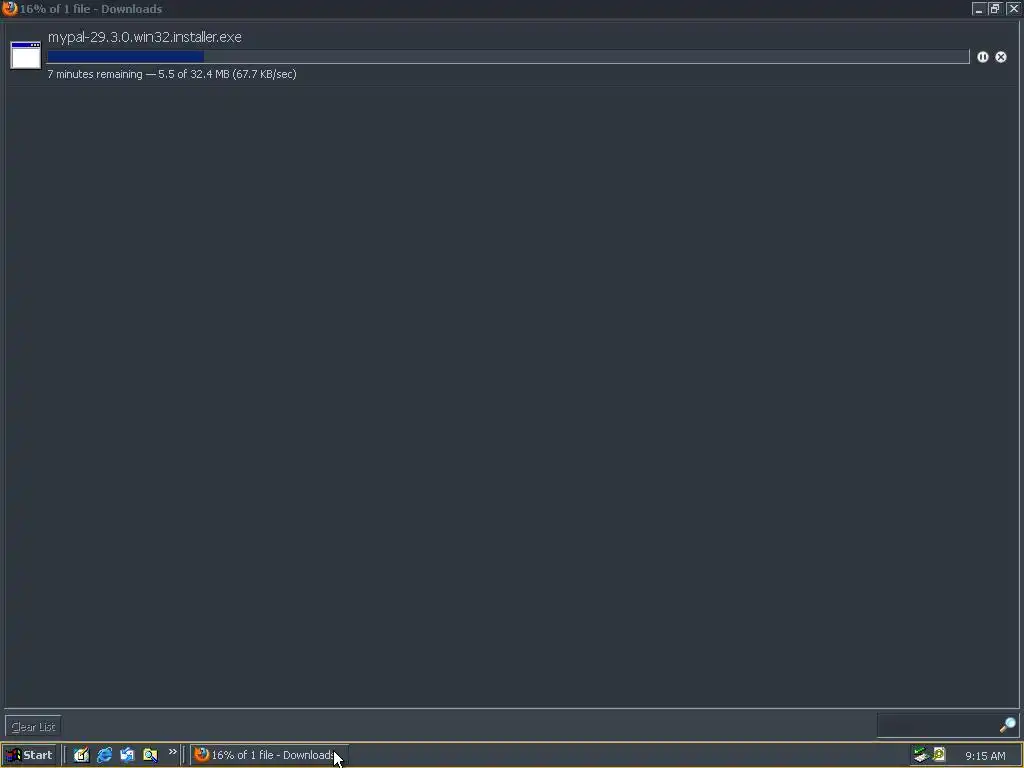Viewport: 1024px width, 768px height.
Task: Restore down the Downloads window
Action: pos(995,8)
